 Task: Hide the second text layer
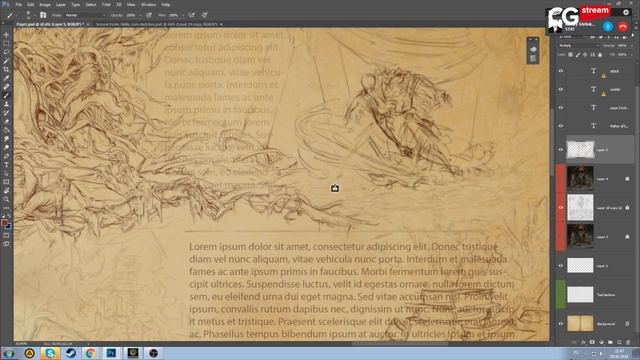[561, 89]
